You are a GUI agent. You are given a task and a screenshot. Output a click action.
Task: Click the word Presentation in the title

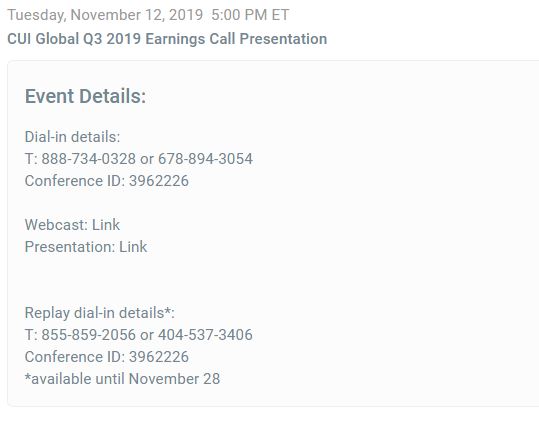point(283,38)
